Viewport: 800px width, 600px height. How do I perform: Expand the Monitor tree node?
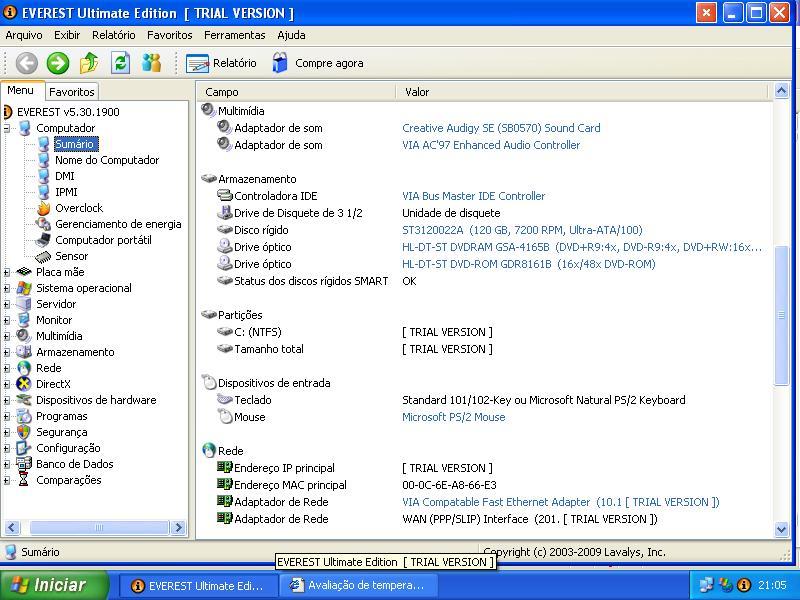(7, 320)
